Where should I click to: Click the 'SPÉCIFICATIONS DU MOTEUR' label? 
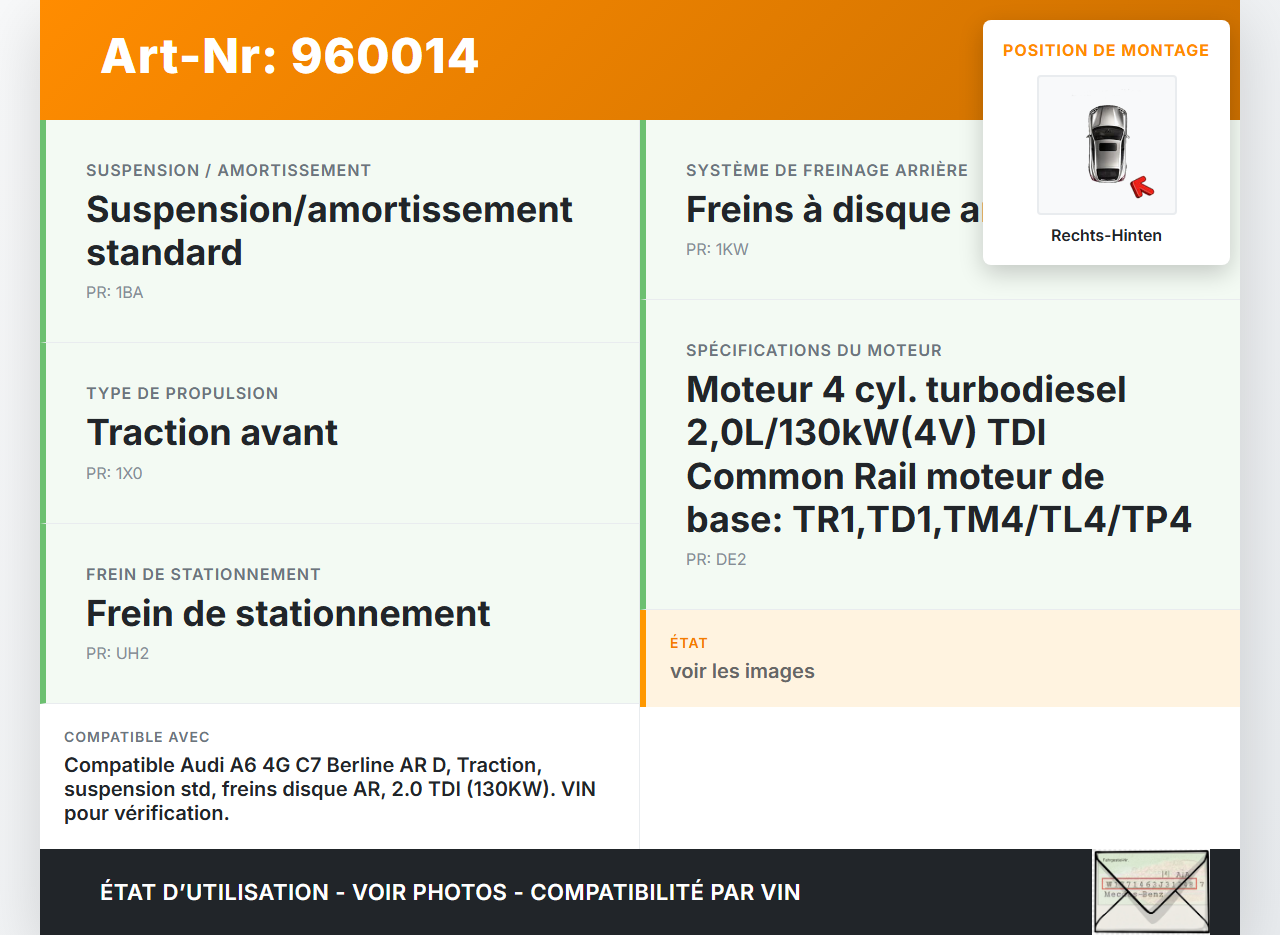(814, 351)
